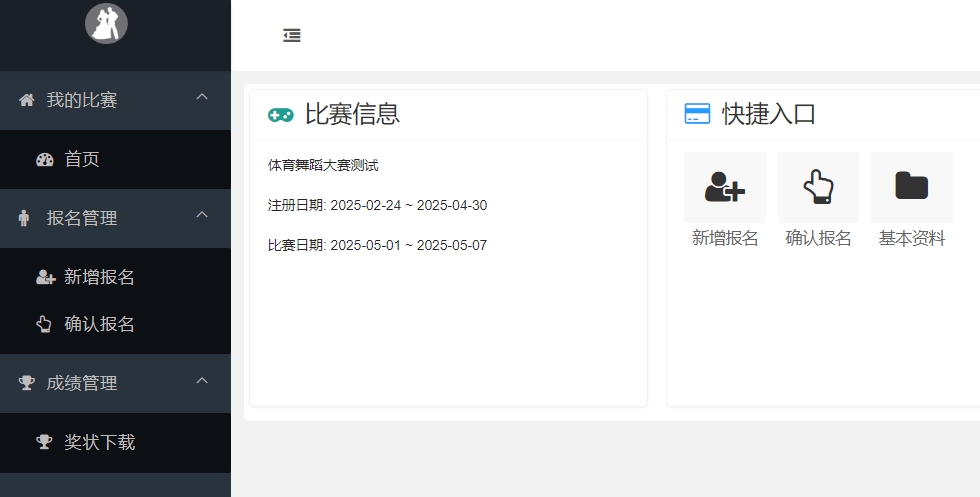Open the folder 基本资料 shortcut tile
This screenshot has height=497, width=980.
click(x=911, y=187)
